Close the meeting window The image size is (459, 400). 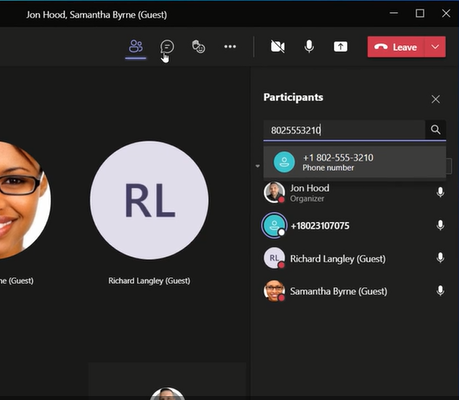(x=446, y=13)
